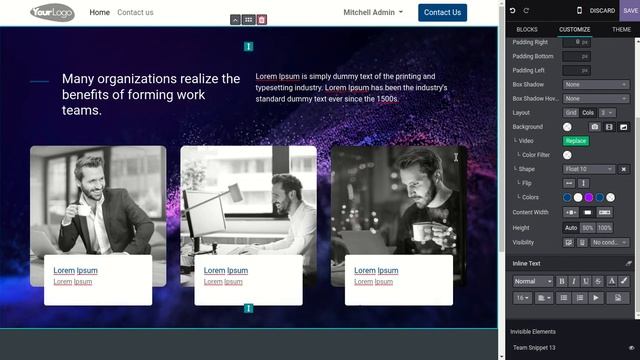Click the Contact Us button
Image resolution: width=640 pixels, height=360 pixels.
pos(442,12)
